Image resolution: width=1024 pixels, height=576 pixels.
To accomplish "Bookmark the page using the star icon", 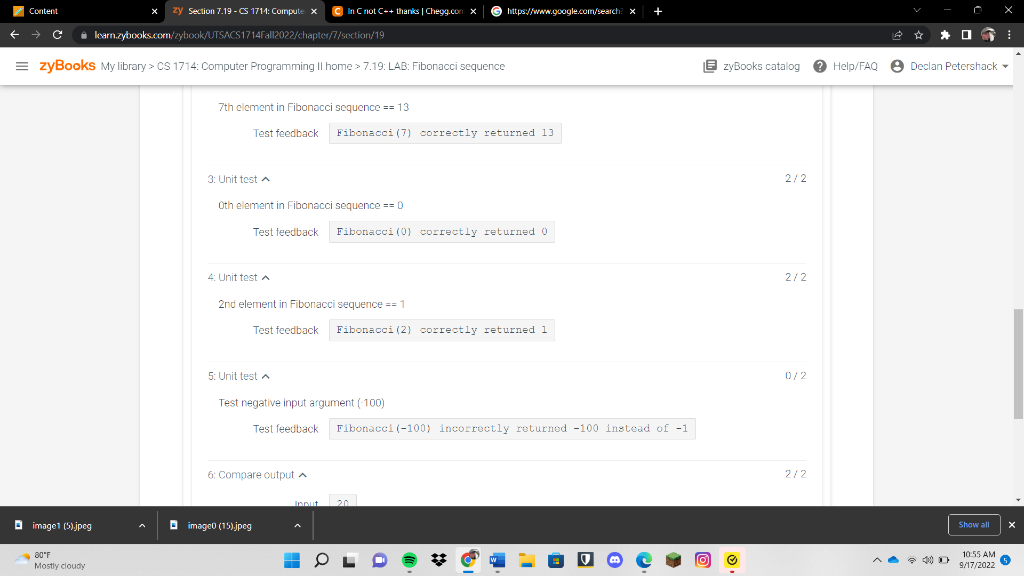I will tap(918, 33).
